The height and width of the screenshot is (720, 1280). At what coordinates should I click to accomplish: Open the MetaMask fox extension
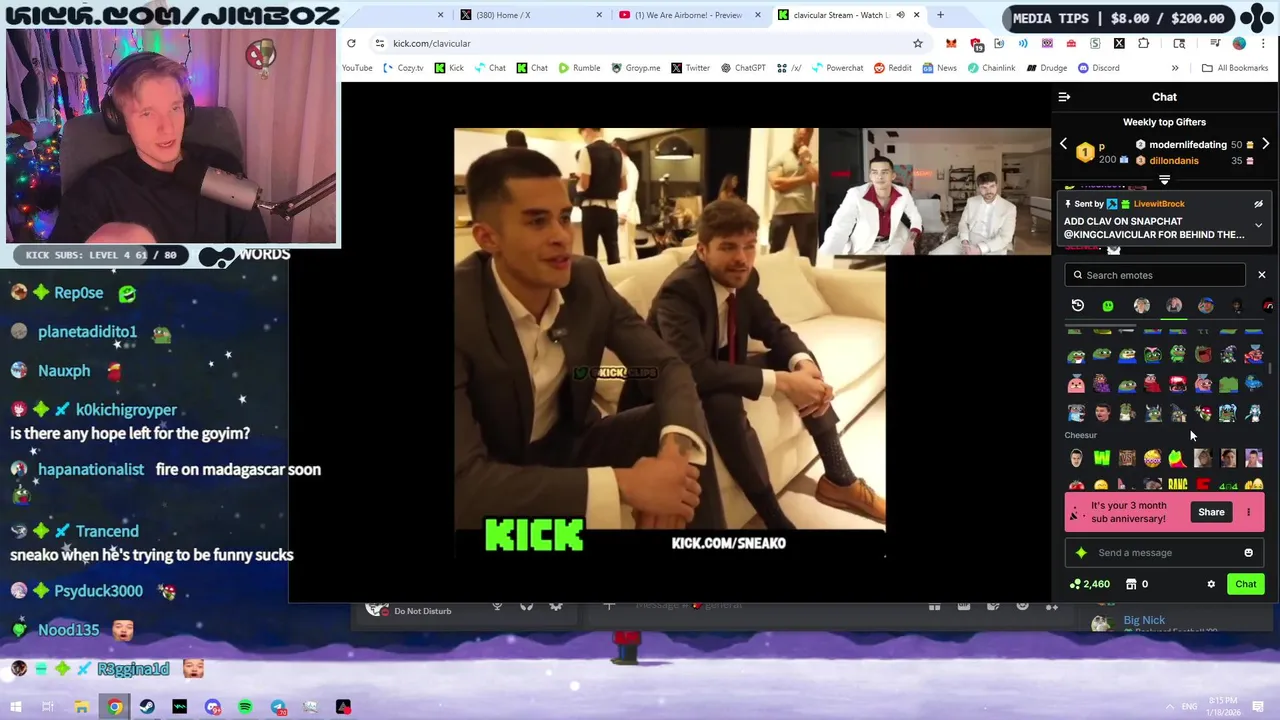coord(951,43)
